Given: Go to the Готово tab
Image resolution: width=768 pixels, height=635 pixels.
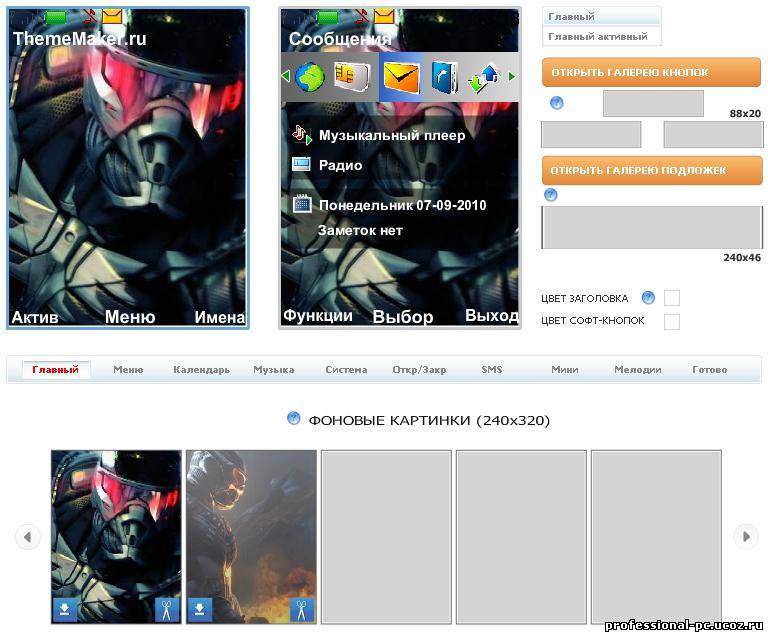Looking at the screenshot, I should pyautogui.click(x=710, y=369).
